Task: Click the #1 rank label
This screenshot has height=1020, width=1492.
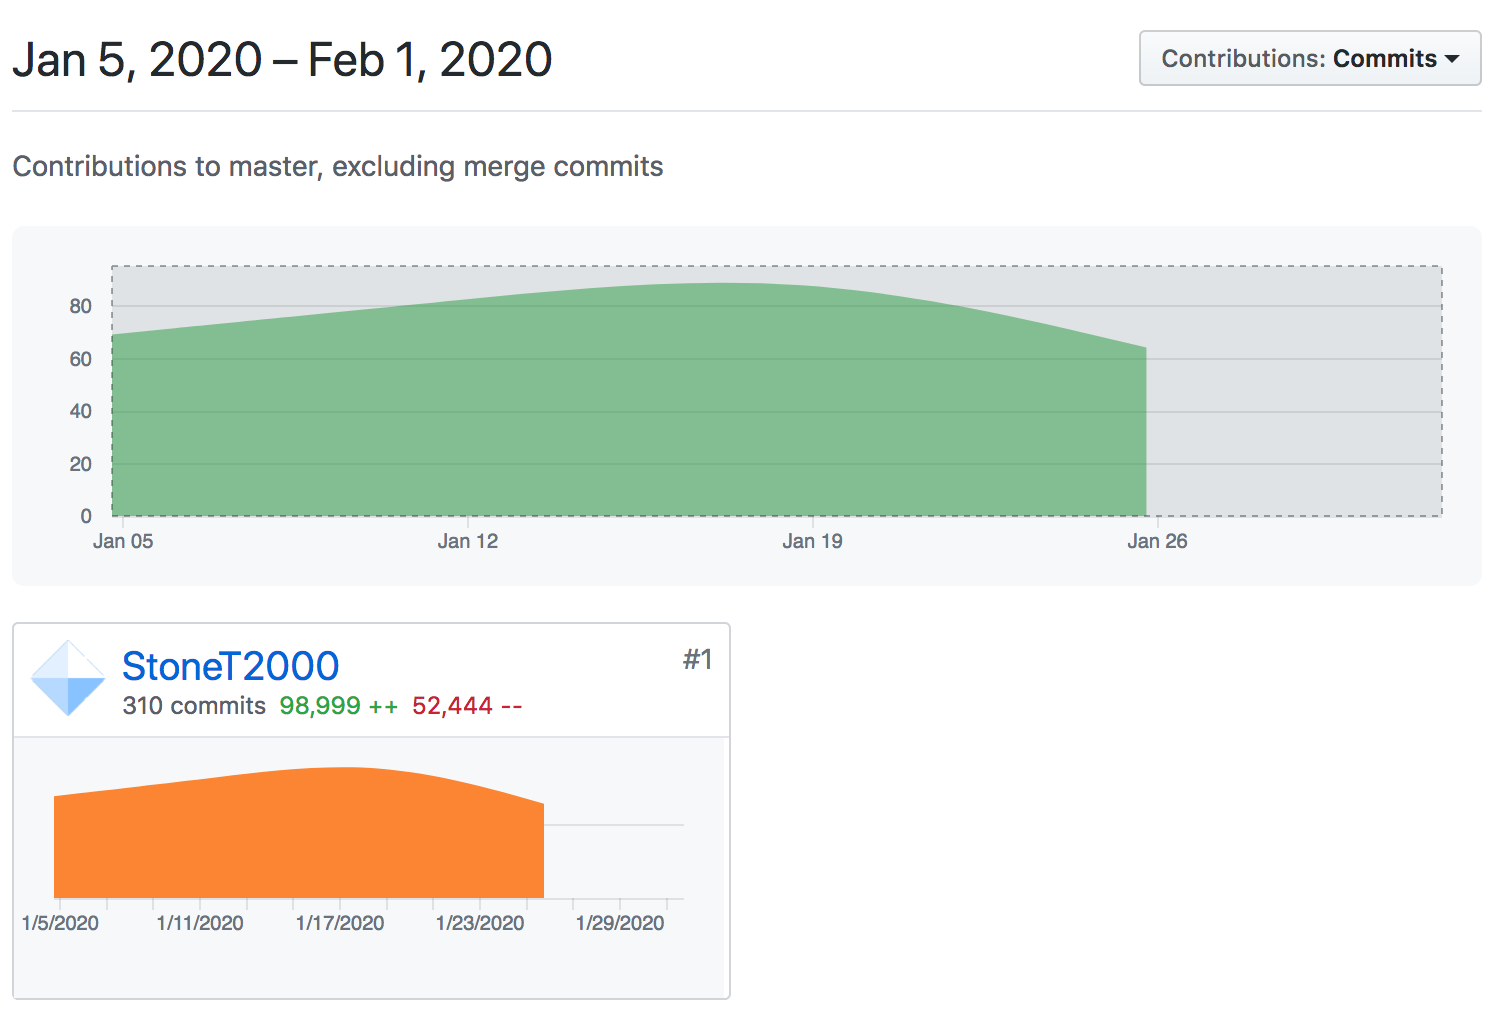Action: click(697, 660)
